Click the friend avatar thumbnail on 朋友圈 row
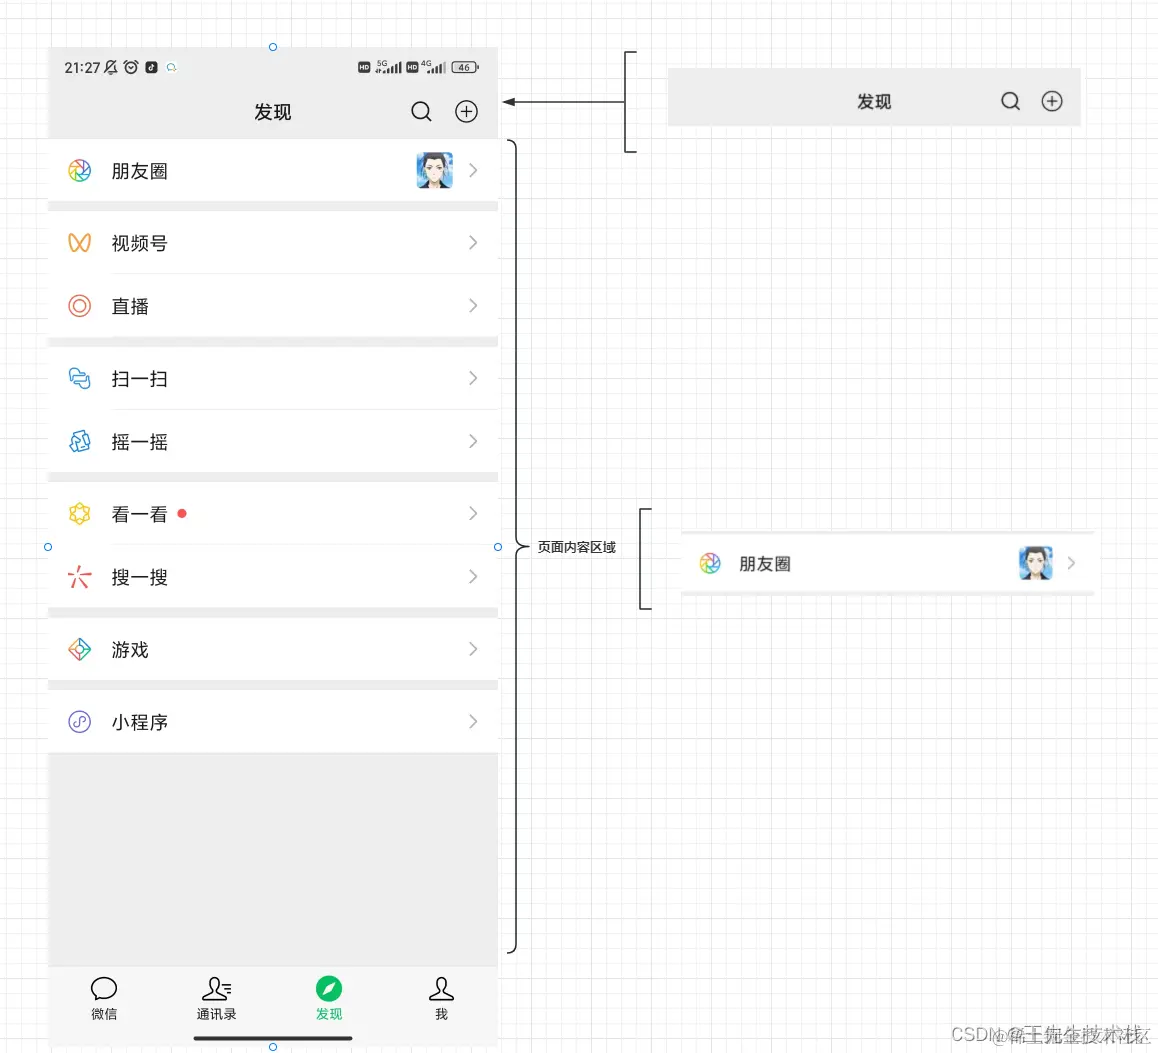 coord(434,170)
